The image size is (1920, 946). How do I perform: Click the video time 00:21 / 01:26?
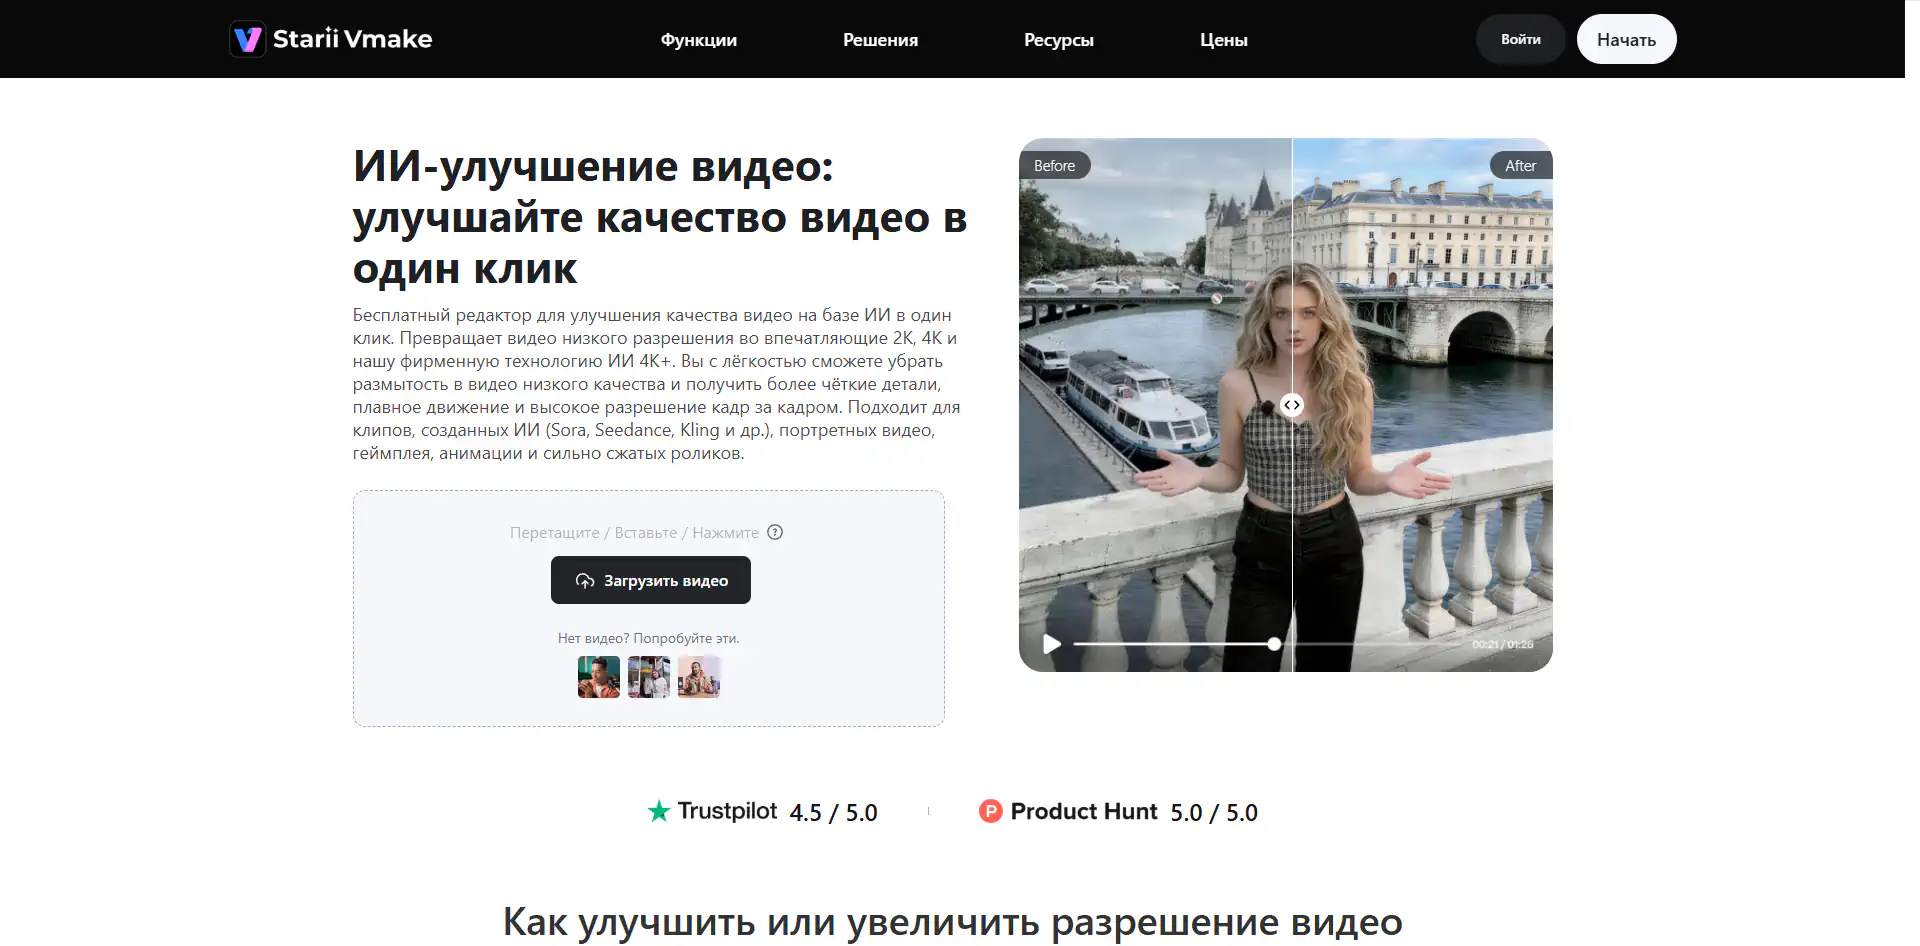click(x=1502, y=644)
